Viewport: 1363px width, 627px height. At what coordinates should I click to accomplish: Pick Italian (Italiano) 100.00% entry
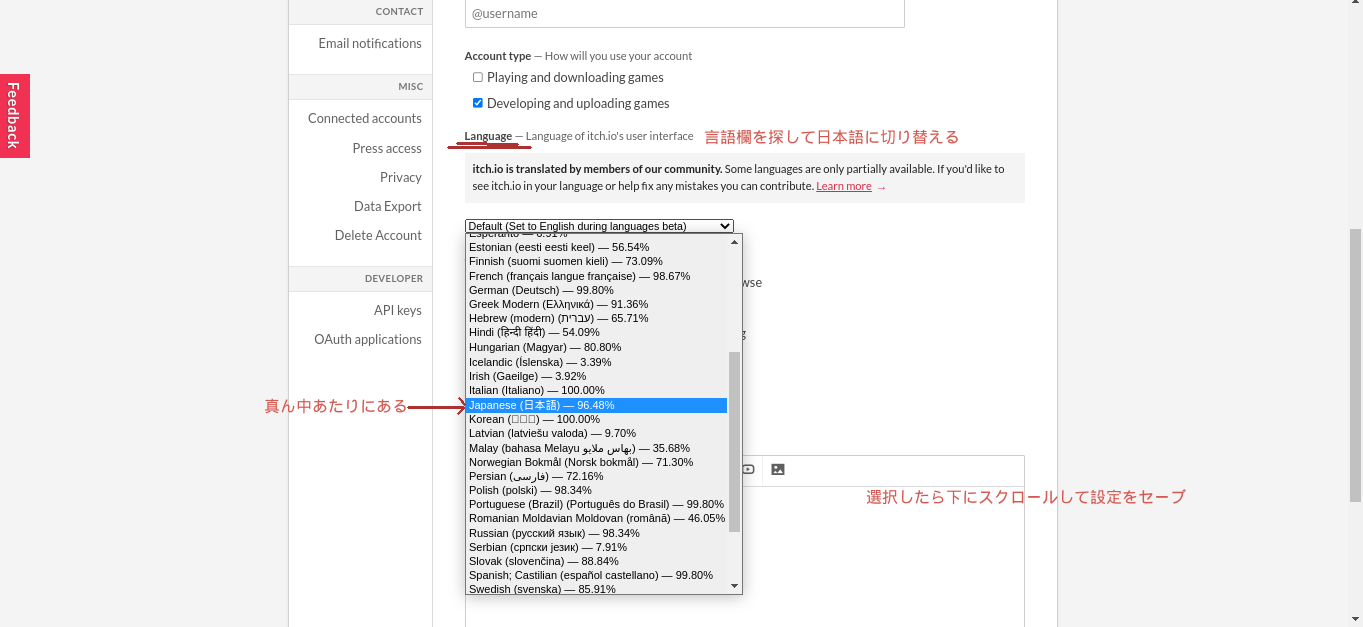[x=597, y=390]
